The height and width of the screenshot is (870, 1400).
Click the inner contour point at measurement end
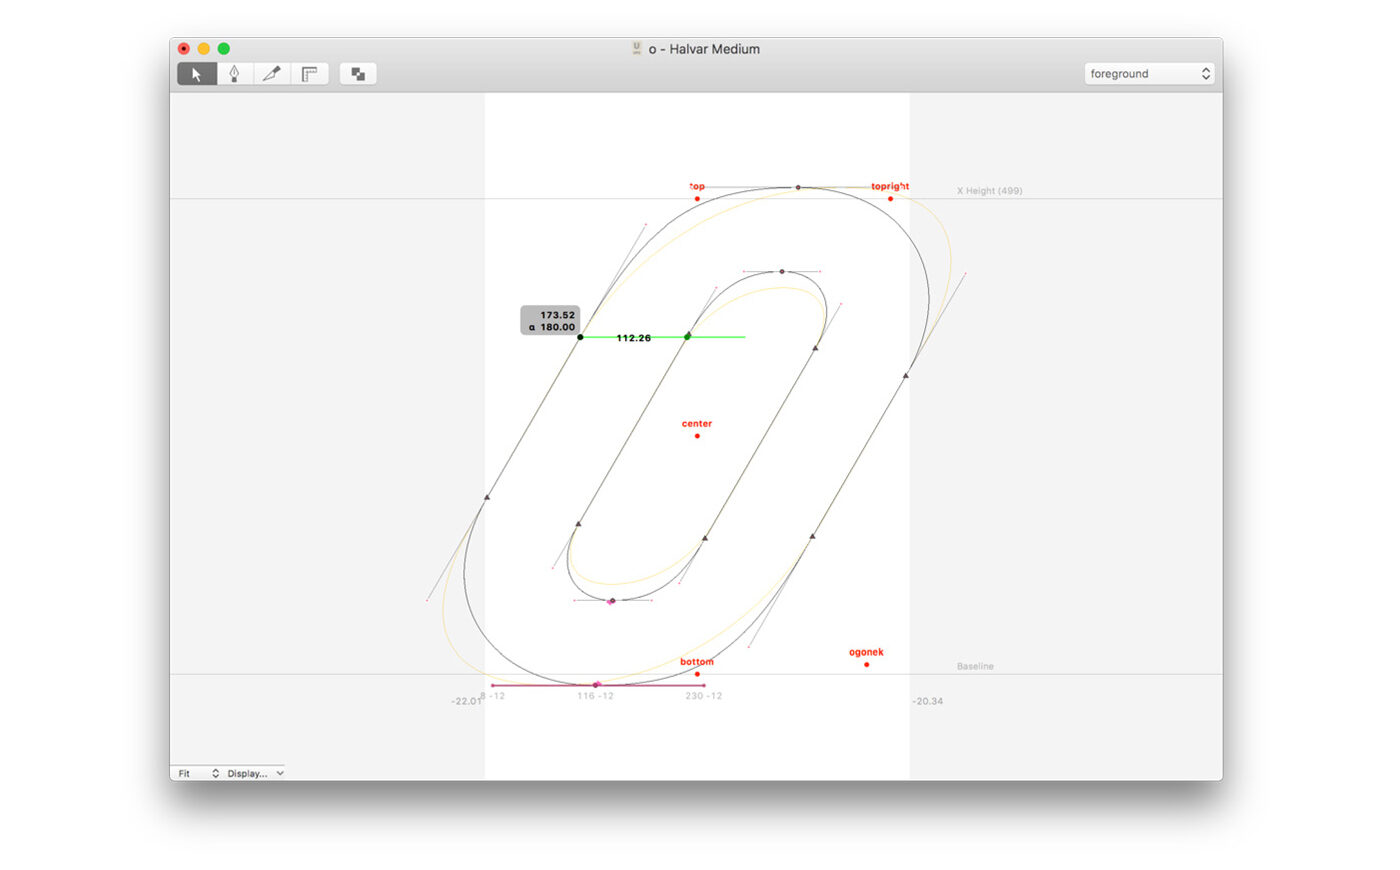687,337
